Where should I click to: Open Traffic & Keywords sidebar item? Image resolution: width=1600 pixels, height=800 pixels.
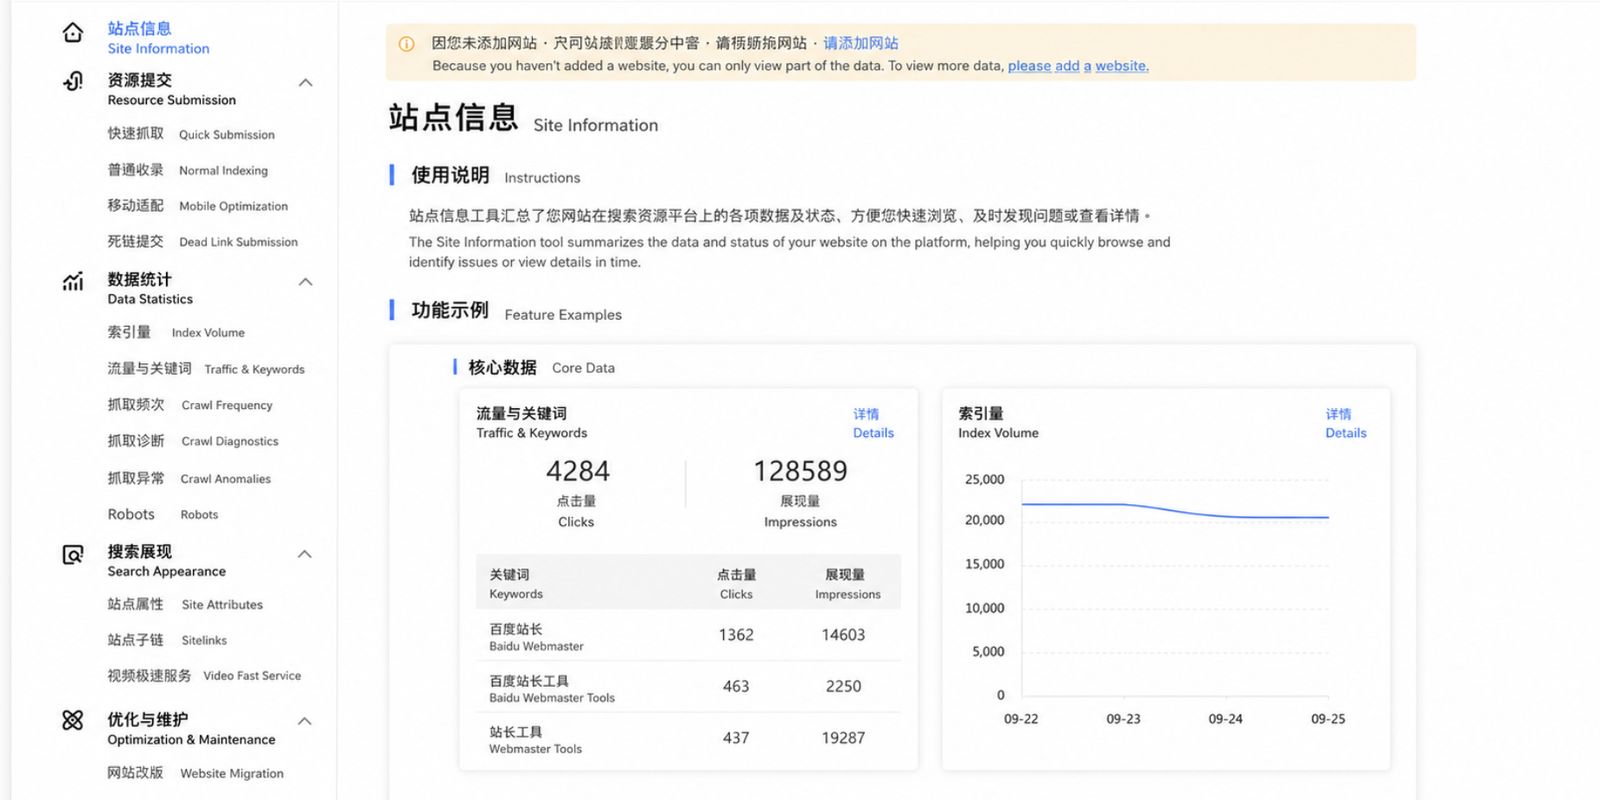pos(206,369)
